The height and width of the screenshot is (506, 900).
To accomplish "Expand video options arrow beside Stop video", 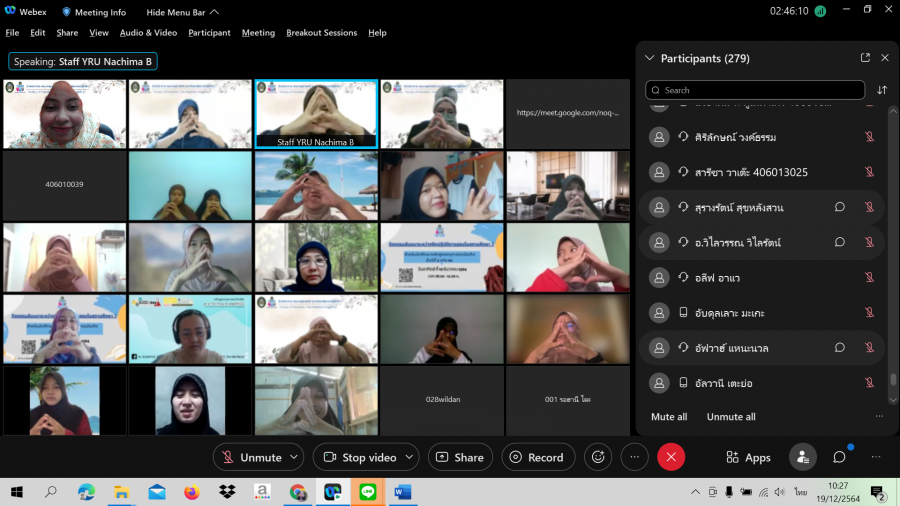I will [409, 457].
